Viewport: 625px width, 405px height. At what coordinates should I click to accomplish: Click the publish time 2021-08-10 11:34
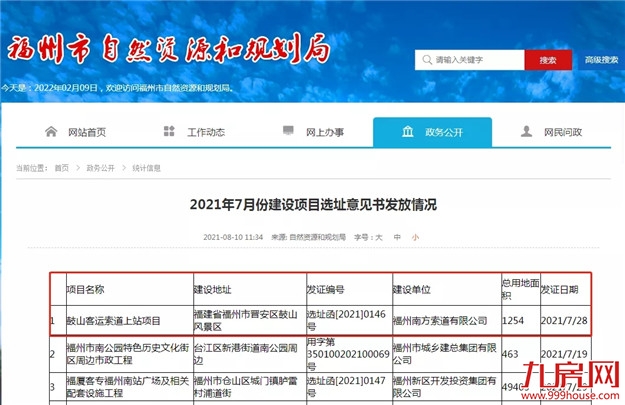point(233,237)
